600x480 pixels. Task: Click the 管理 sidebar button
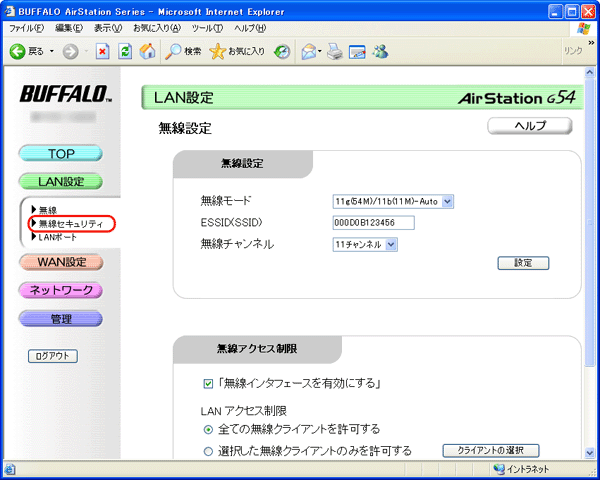(61, 318)
